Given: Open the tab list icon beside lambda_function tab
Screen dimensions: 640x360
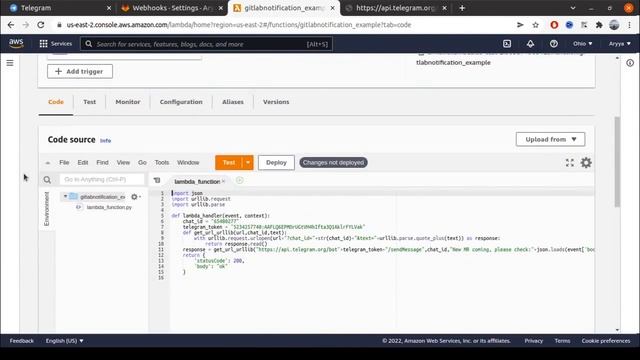Looking at the screenshot, I should [x=157, y=180].
